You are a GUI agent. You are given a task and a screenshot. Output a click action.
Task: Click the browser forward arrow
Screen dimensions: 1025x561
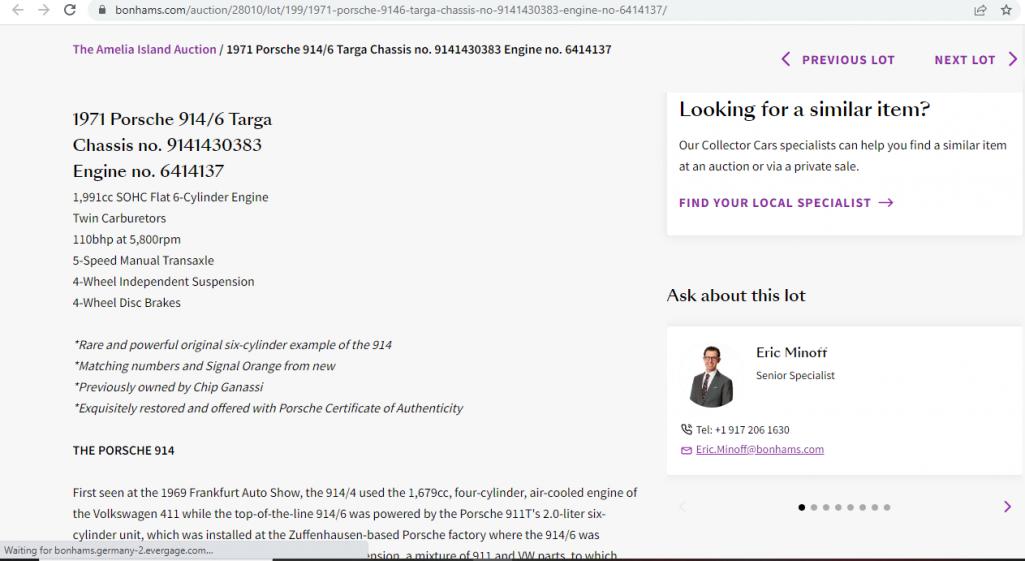pyautogui.click(x=43, y=10)
